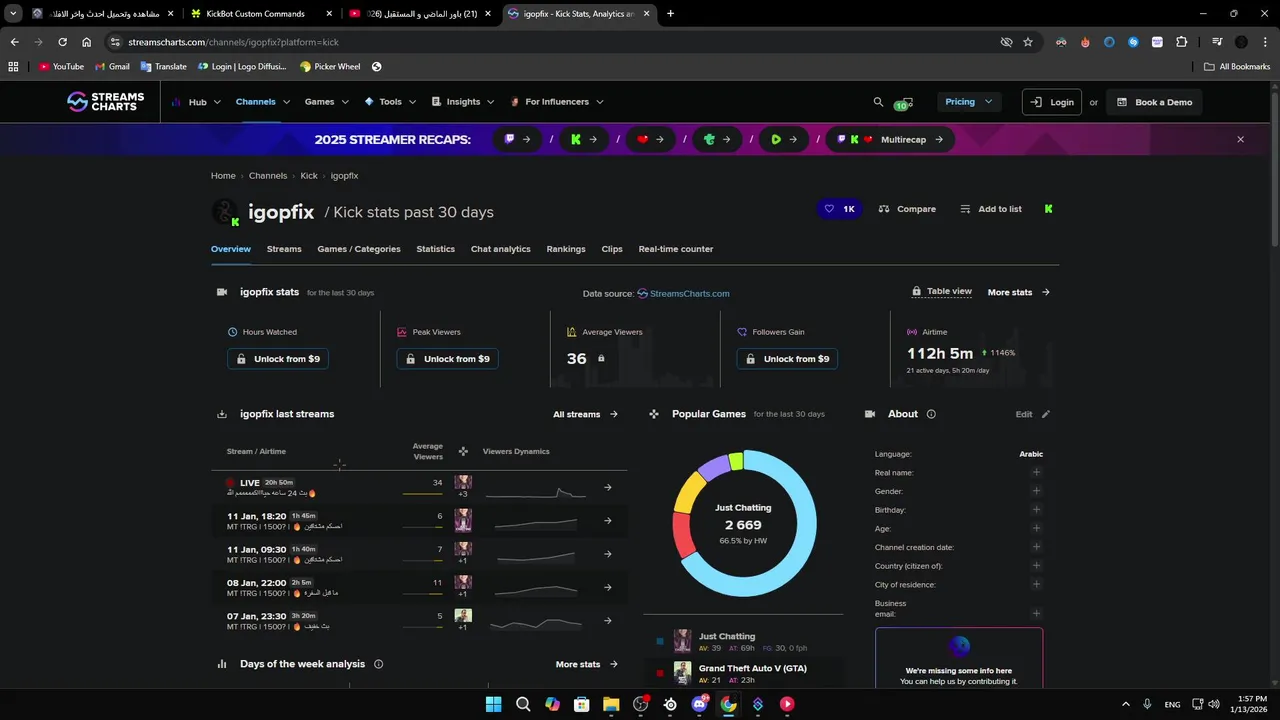Open the Kick streamer recap pill
The width and height of the screenshot is (1280, 720).
584,140
